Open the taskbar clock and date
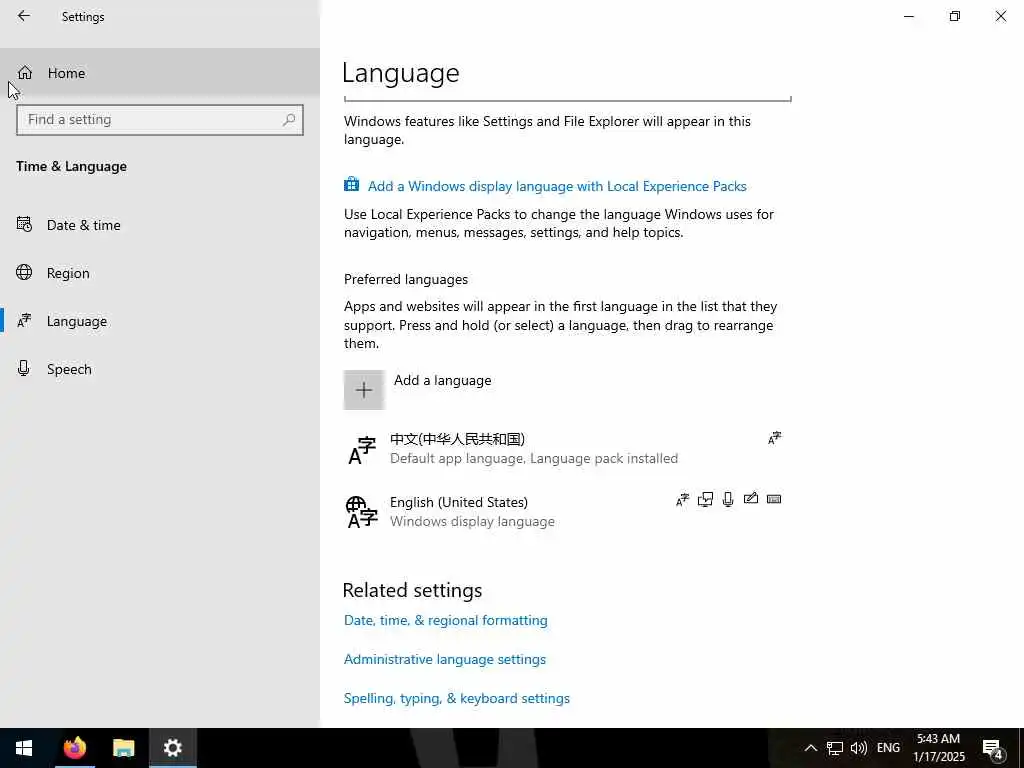The image size is (1024, 768). tap(938, 748)
